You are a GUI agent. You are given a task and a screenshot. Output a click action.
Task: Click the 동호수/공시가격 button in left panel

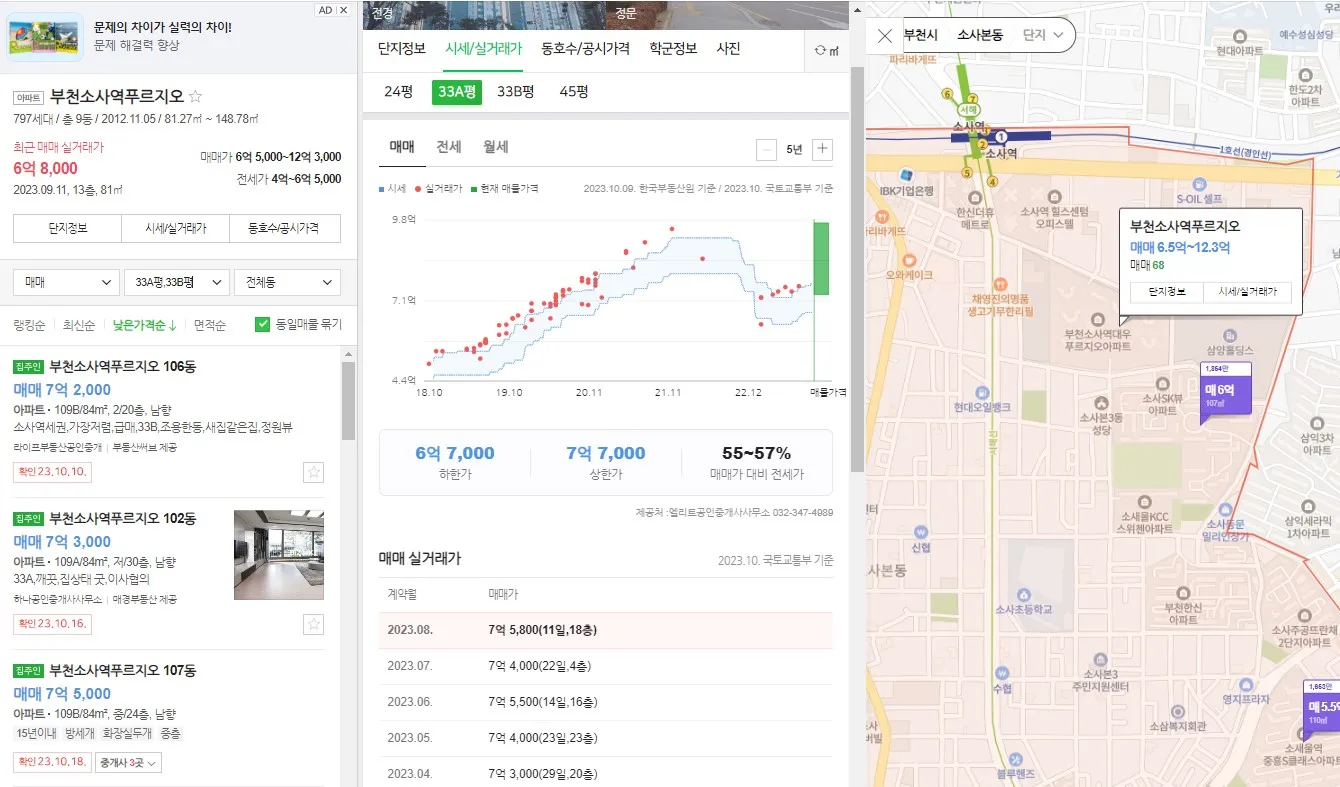[286, 228]
